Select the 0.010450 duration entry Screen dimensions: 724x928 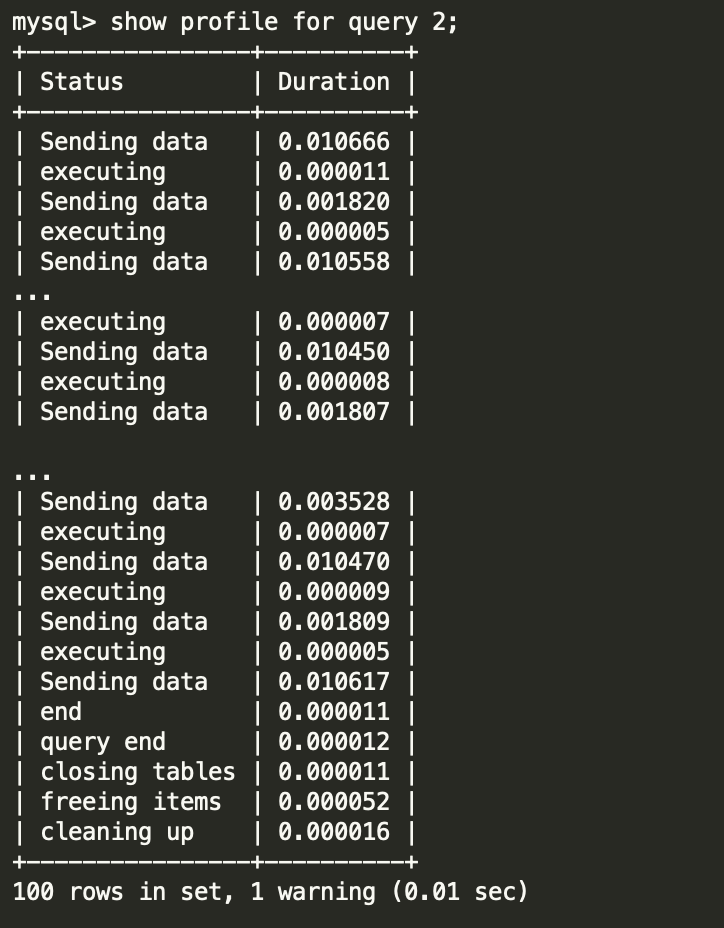333,352
